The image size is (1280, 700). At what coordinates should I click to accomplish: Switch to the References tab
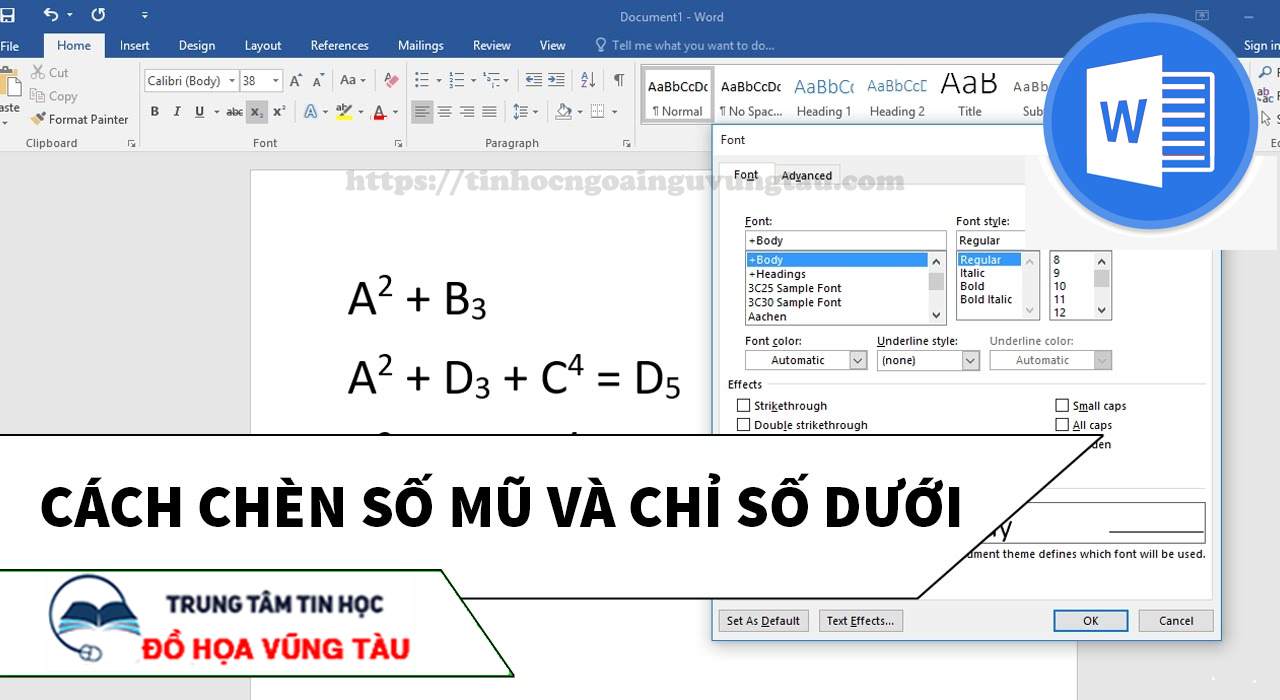340,45
